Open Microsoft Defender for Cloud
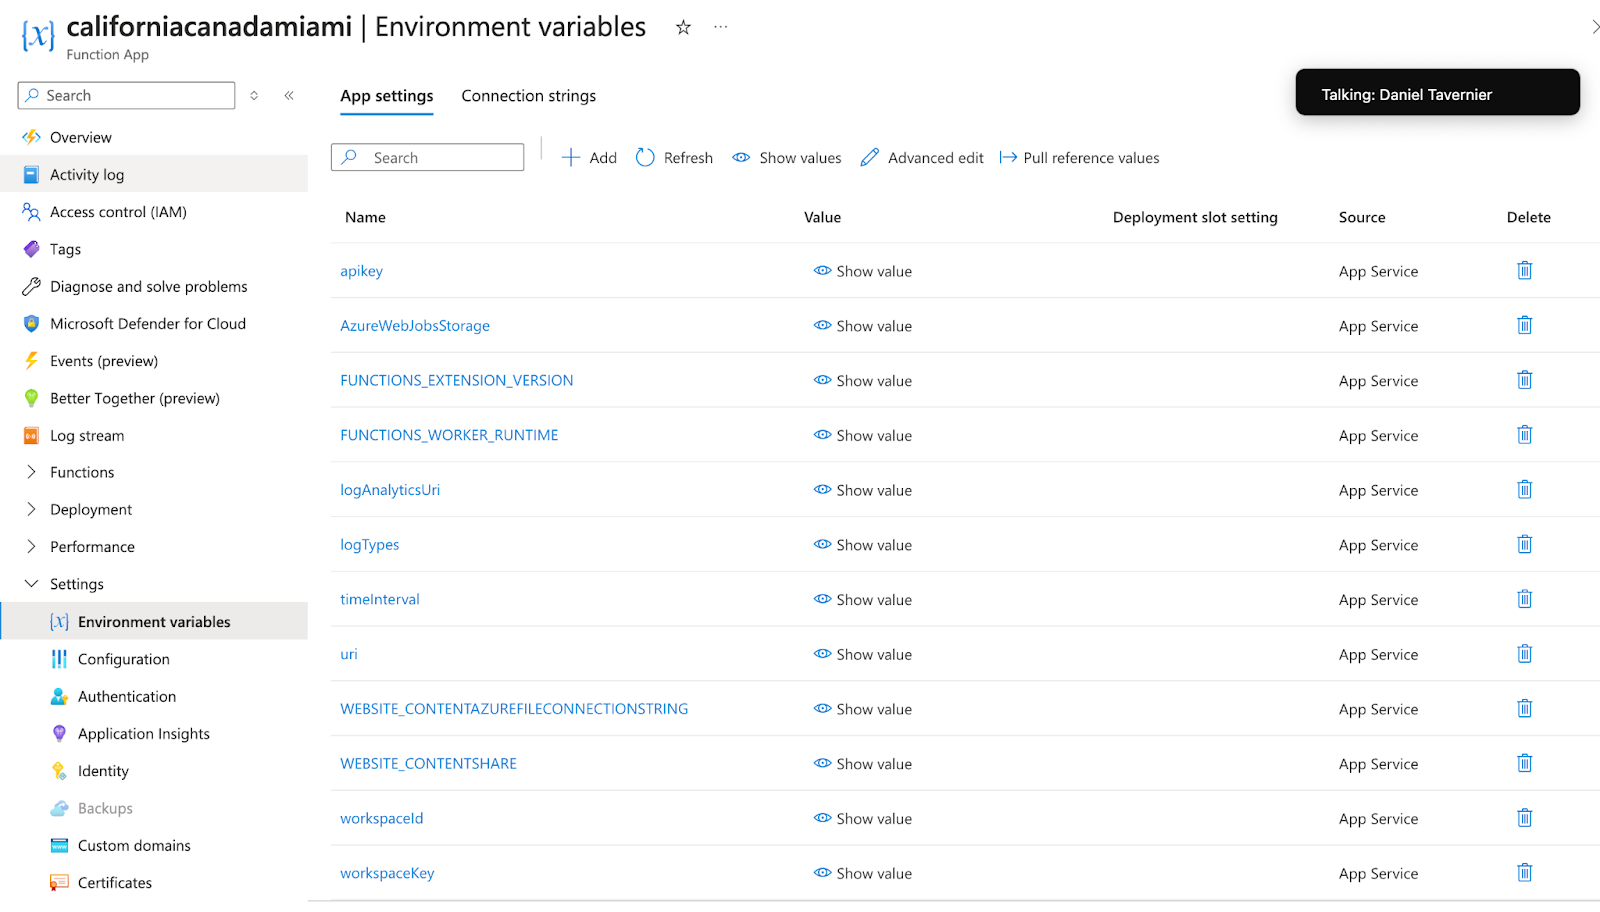 click(148, 324)
